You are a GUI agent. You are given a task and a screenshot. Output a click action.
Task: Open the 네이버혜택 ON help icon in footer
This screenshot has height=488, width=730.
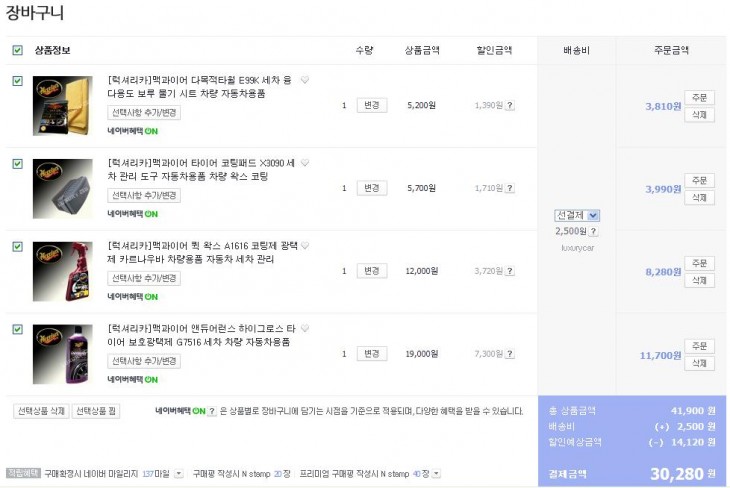[x=212, y=411]
